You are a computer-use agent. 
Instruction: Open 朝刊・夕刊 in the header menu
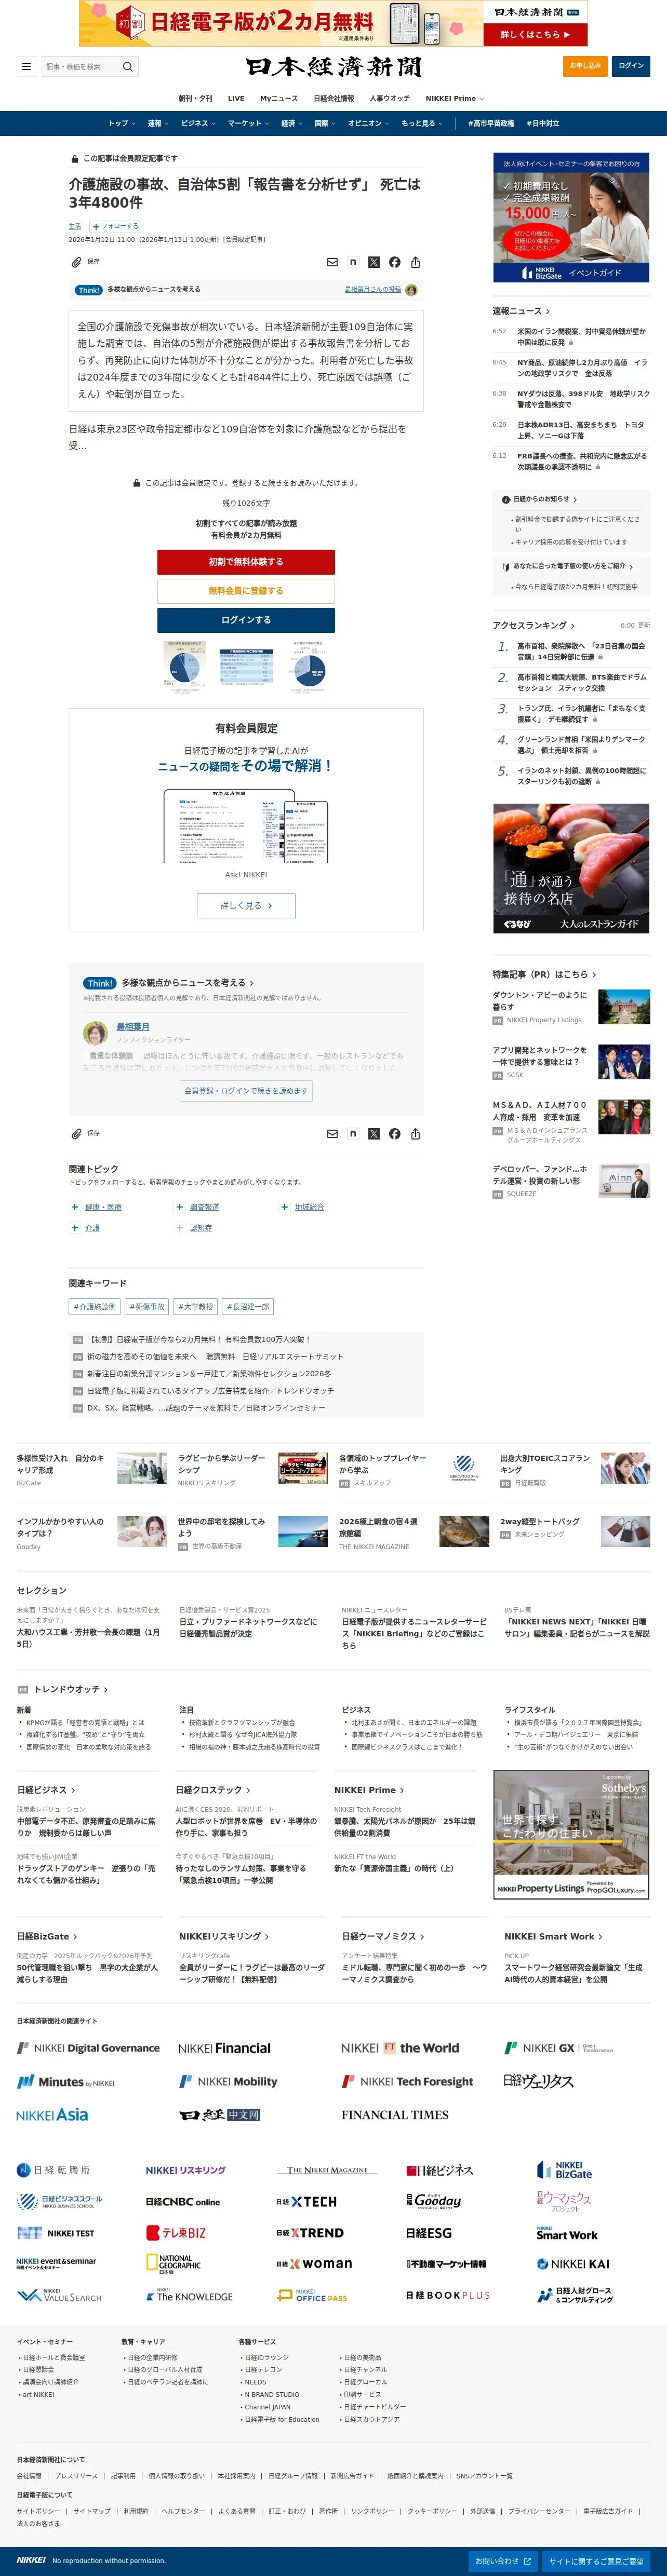tap(195, 99)
